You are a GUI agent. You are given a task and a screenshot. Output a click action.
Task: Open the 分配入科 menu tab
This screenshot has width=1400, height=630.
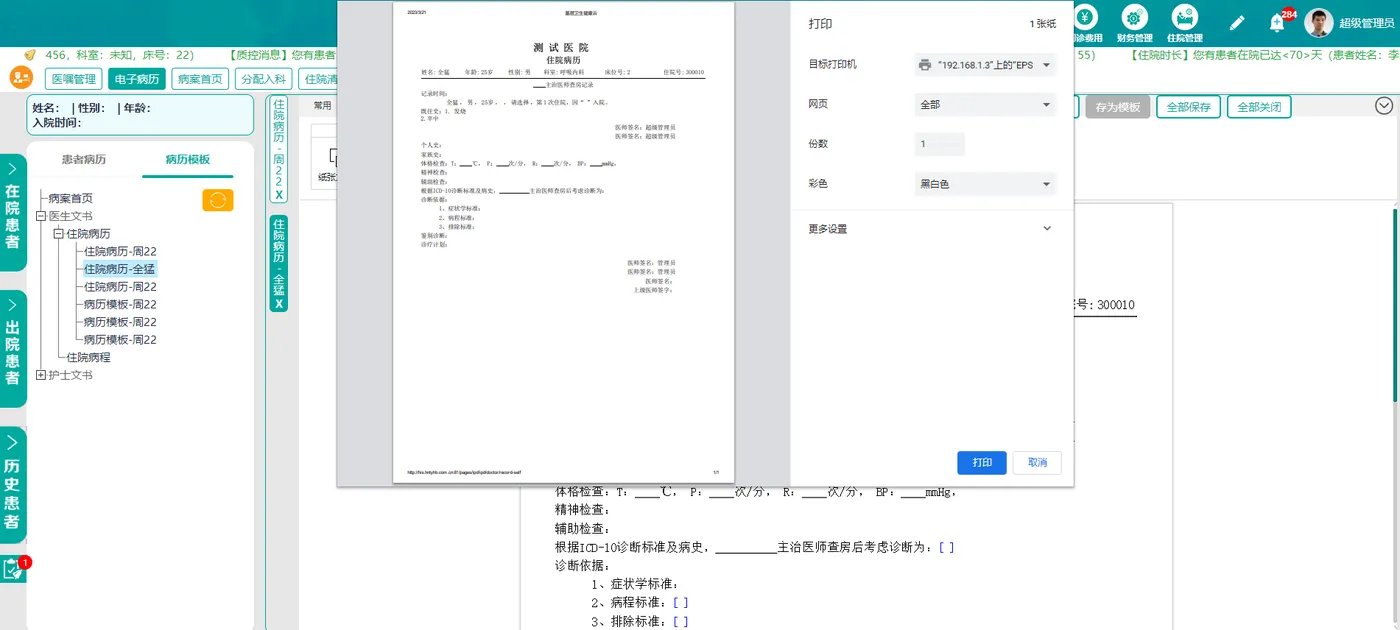pyautogui.click(x=263, y=79)
